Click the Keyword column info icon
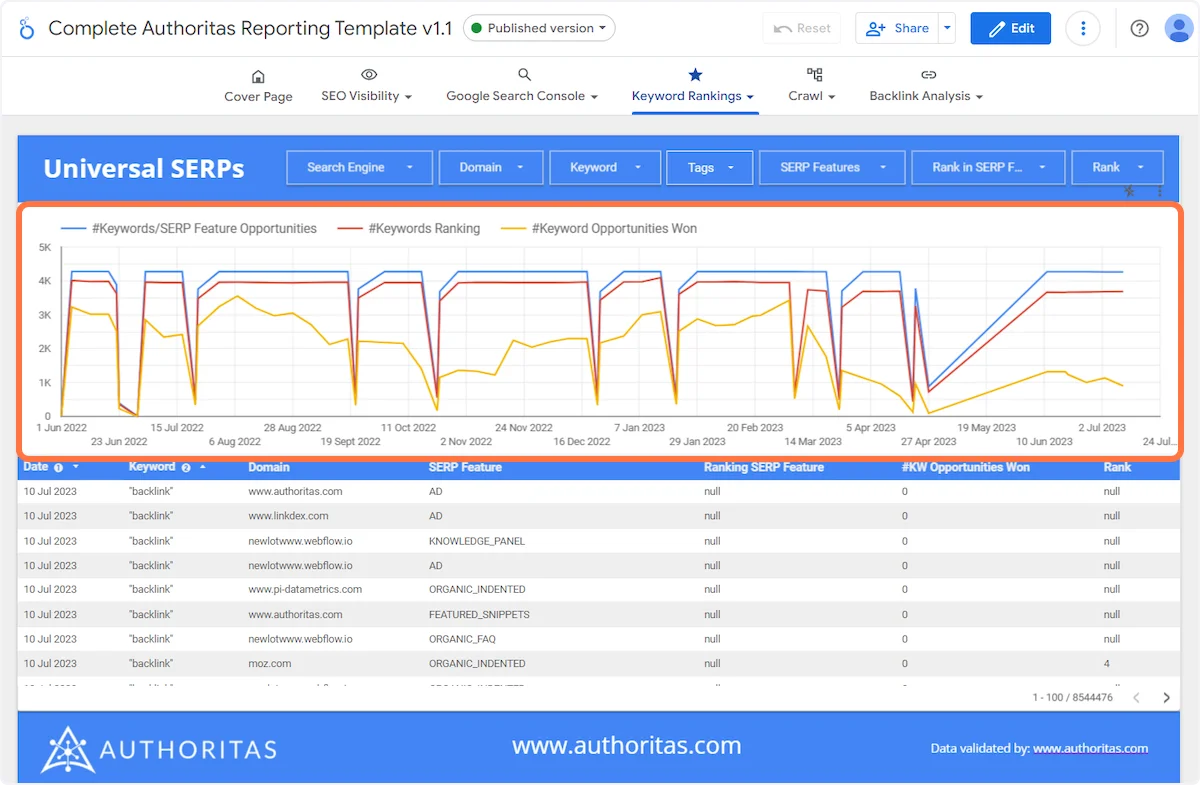1200x785 pixels. point(186,468)
